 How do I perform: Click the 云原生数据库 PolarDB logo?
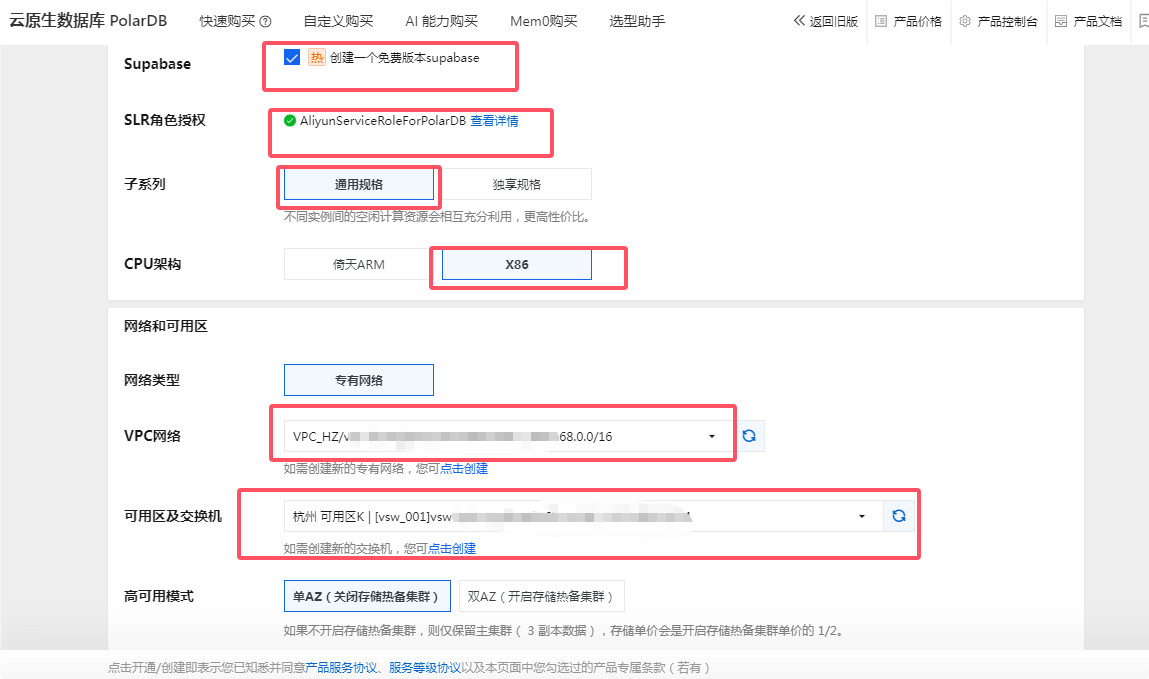pos(90,19)
